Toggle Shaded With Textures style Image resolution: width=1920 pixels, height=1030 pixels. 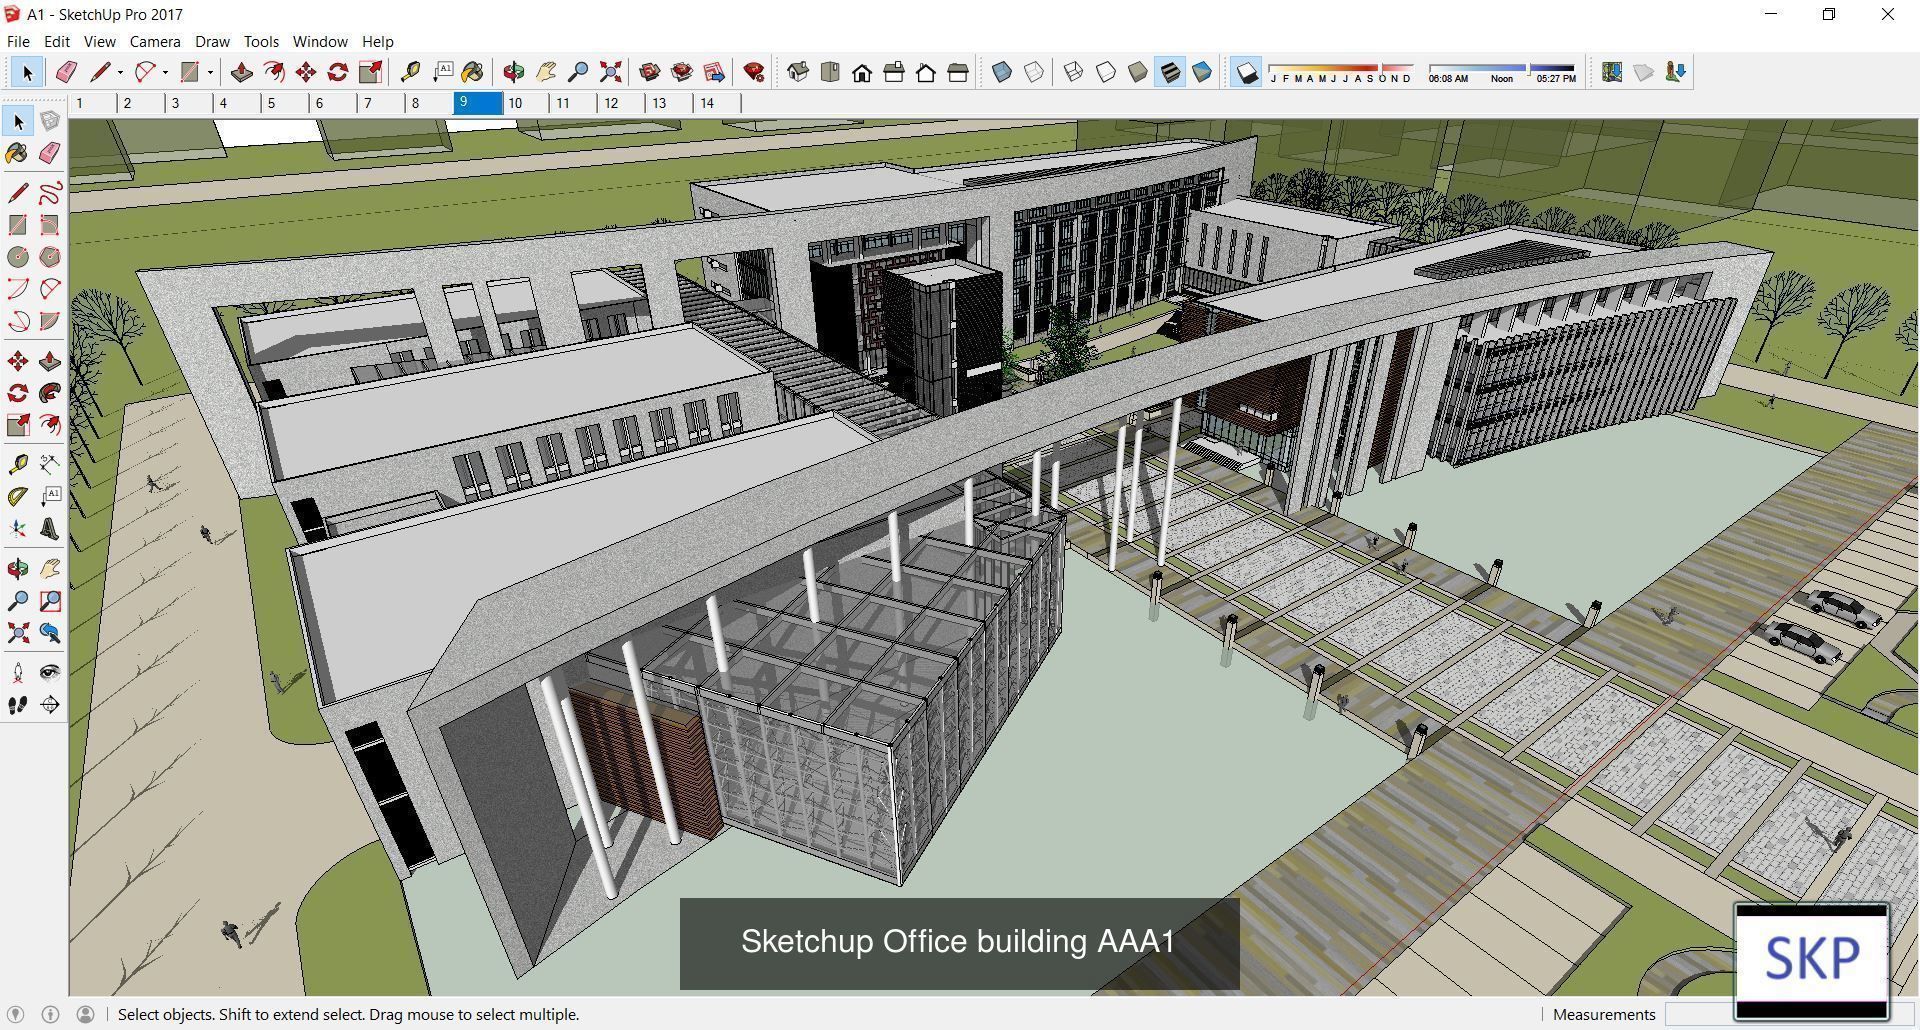click(1170, 72)
